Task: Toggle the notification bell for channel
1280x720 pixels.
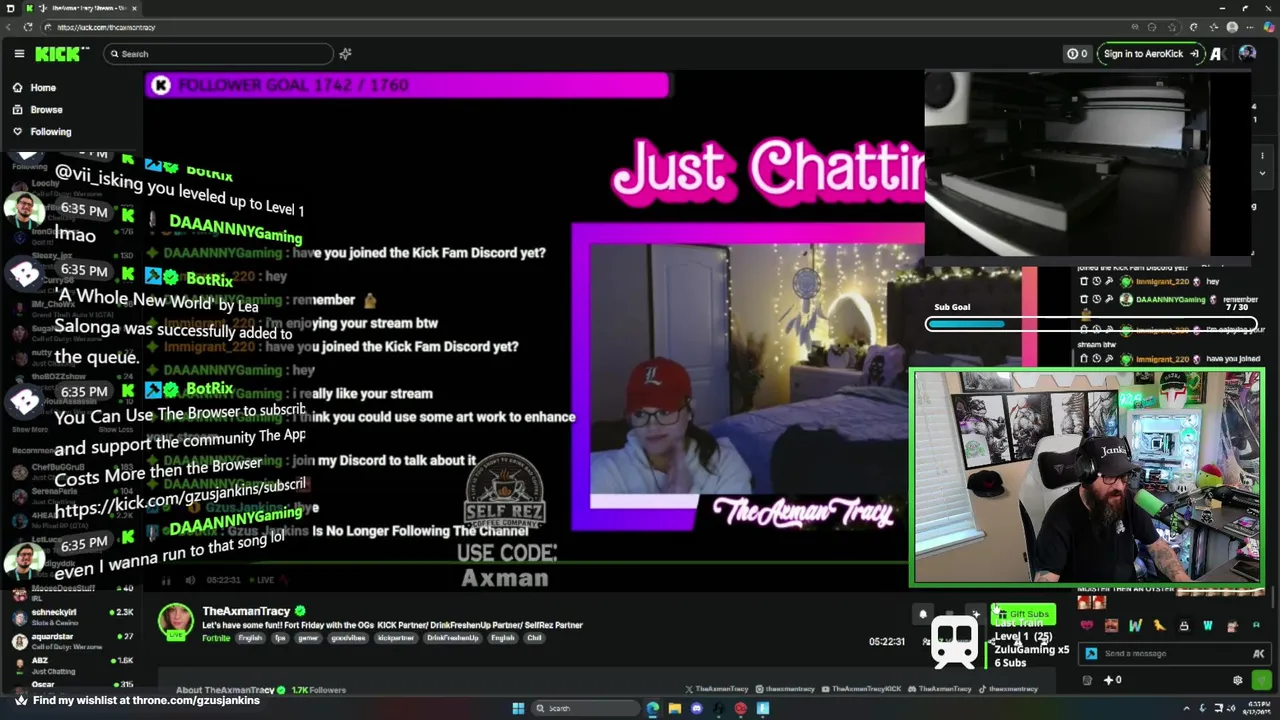Action: tap(923, 615)
